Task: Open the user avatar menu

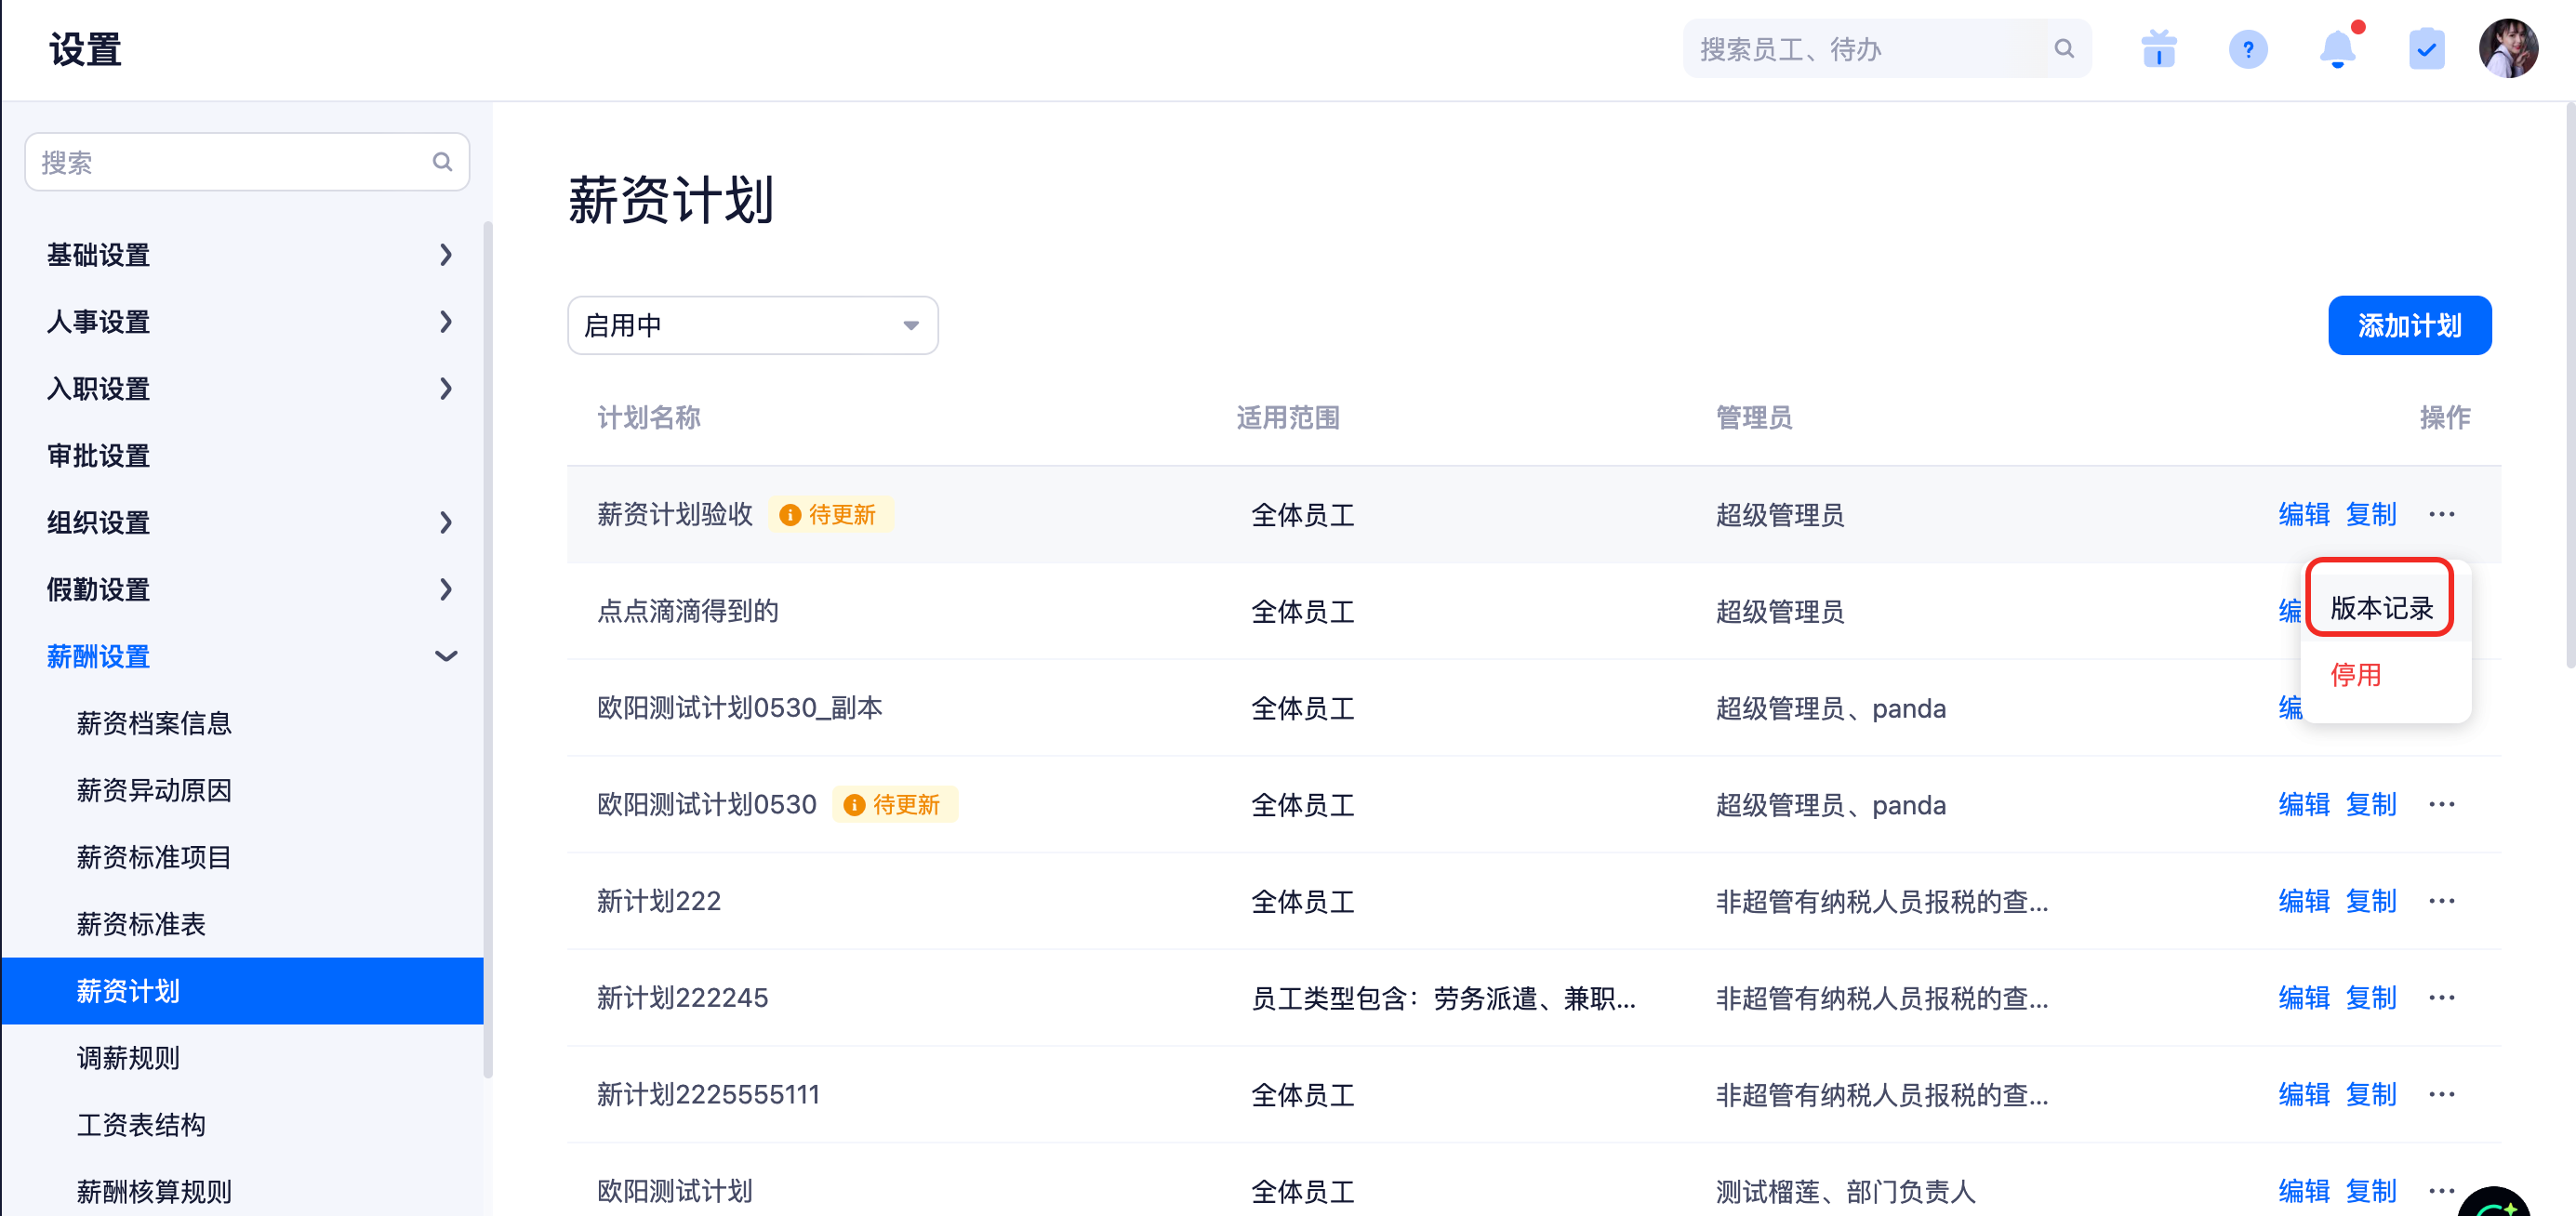Action: click(2508, 49)
